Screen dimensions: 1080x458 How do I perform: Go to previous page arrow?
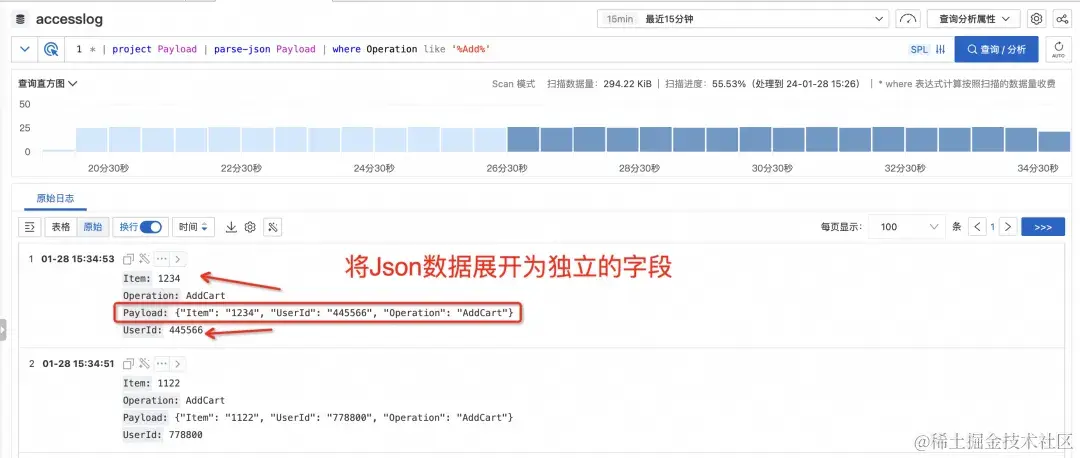tap(977, 227)
